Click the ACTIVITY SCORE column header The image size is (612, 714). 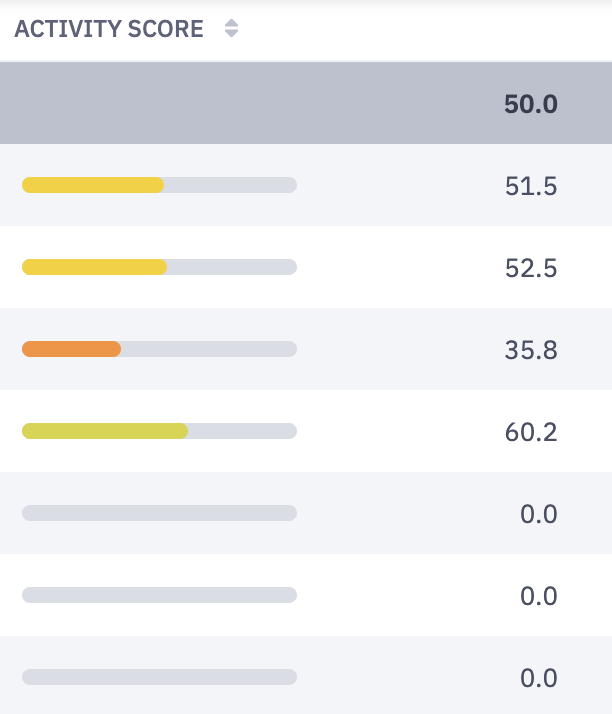[109, 29]
